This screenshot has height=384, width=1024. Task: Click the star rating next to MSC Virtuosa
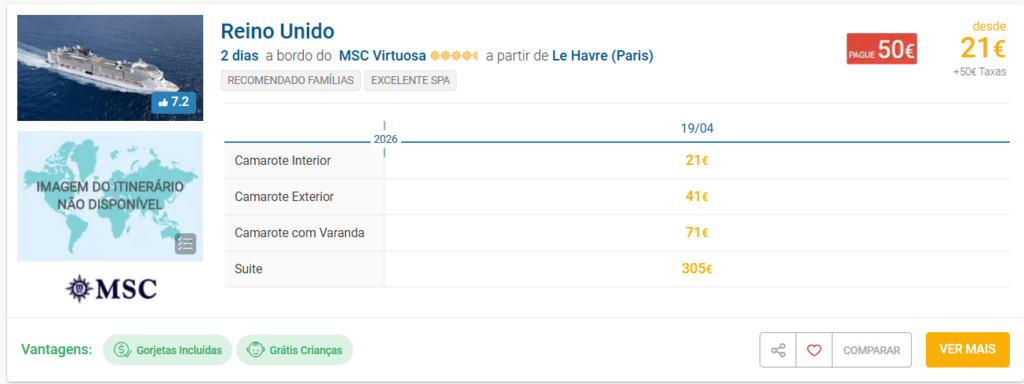click(x=455, y=56)
